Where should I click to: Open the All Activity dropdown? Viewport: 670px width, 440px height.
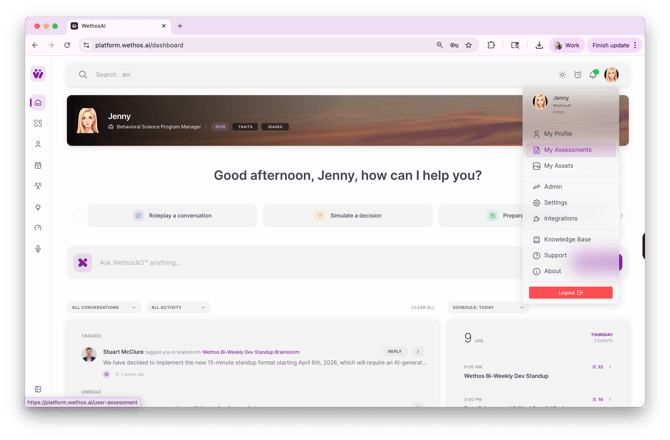point(178,307)
